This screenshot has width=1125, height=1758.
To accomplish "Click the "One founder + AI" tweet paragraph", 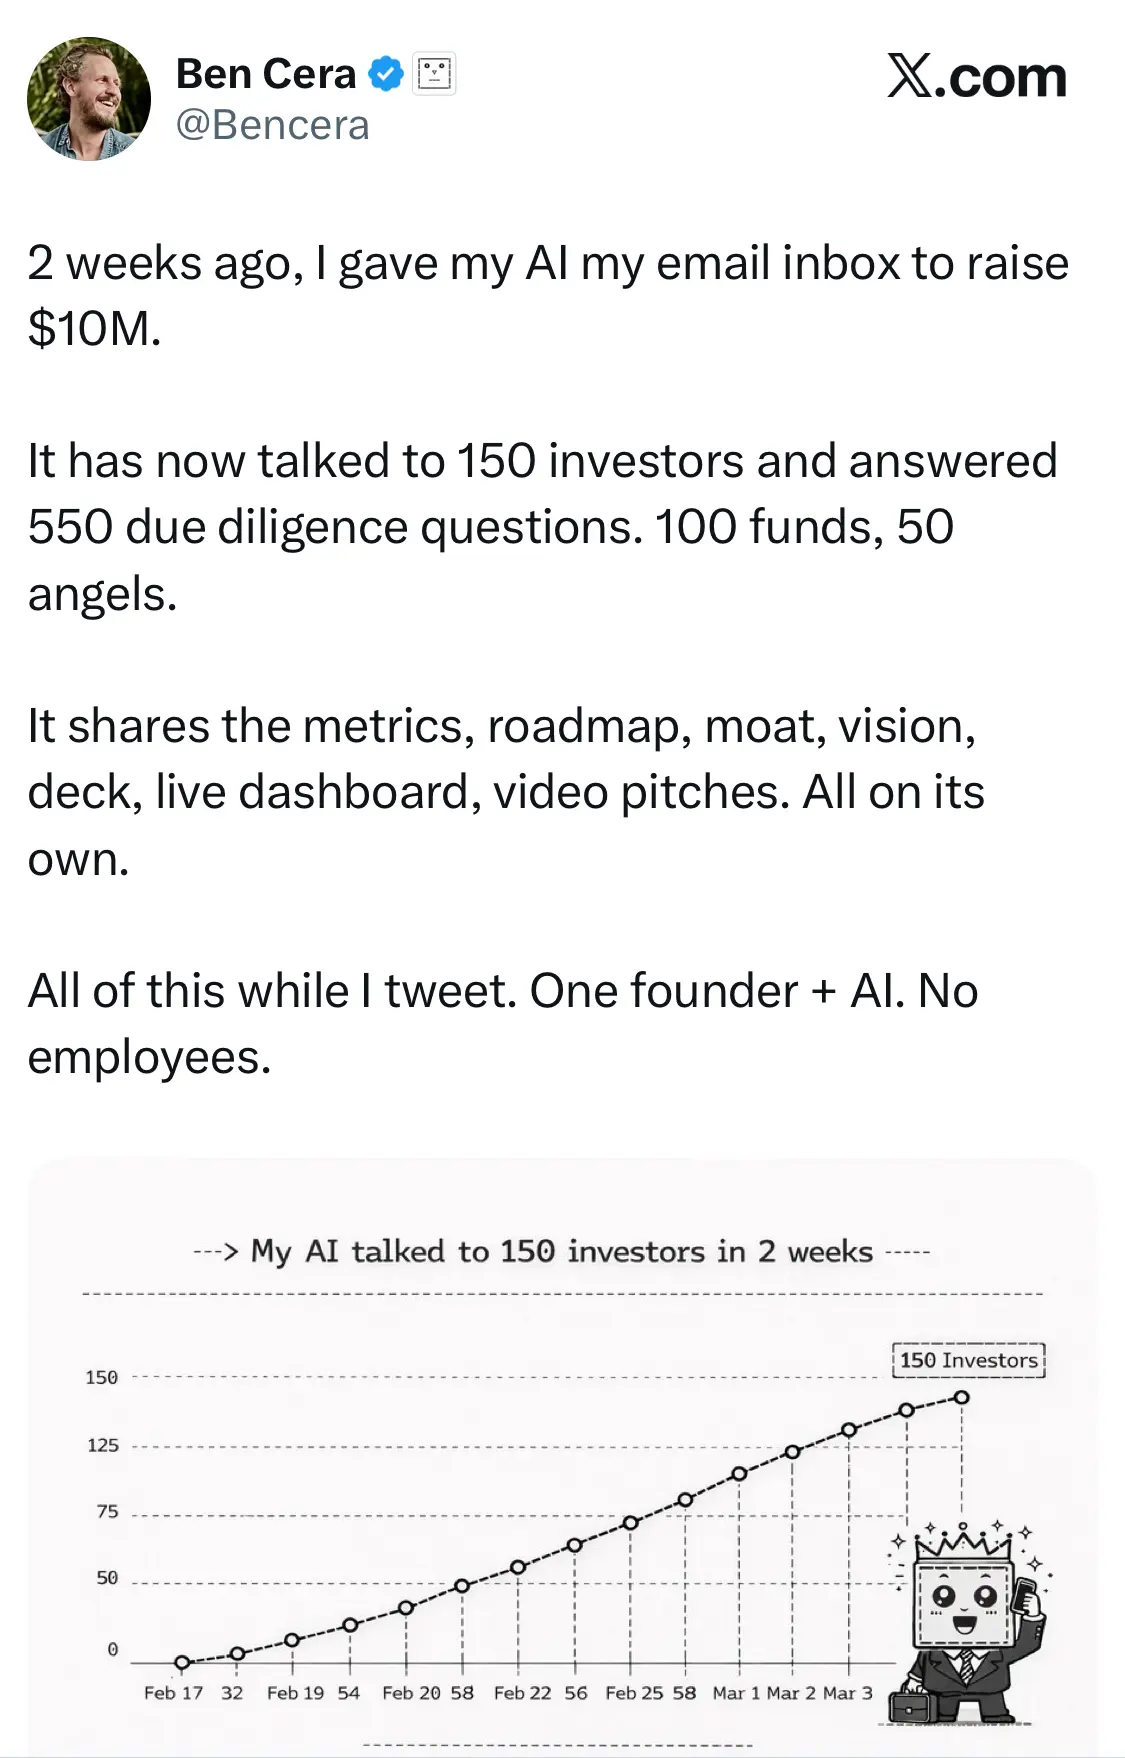I will (503, 1023).
